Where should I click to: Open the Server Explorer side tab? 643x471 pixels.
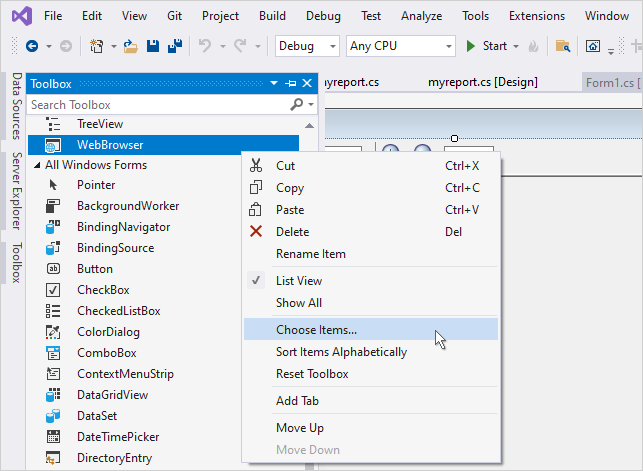pyautogui.click(x=16, y=190)
